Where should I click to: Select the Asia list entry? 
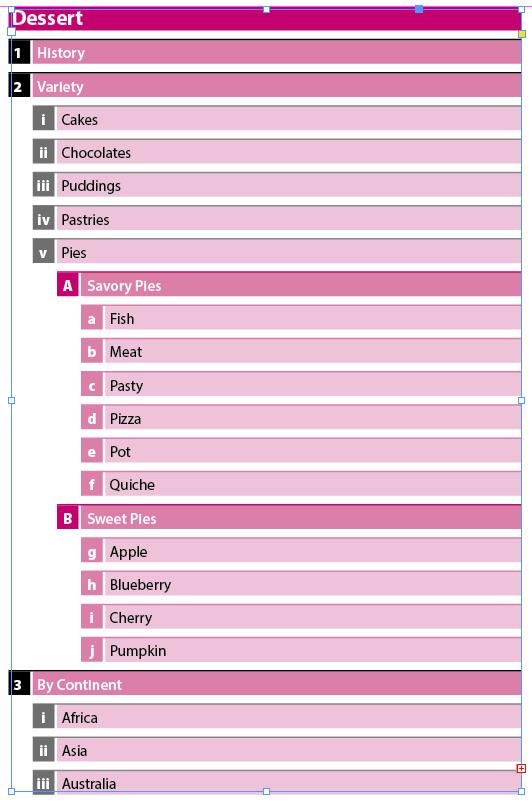click(277, 751)
